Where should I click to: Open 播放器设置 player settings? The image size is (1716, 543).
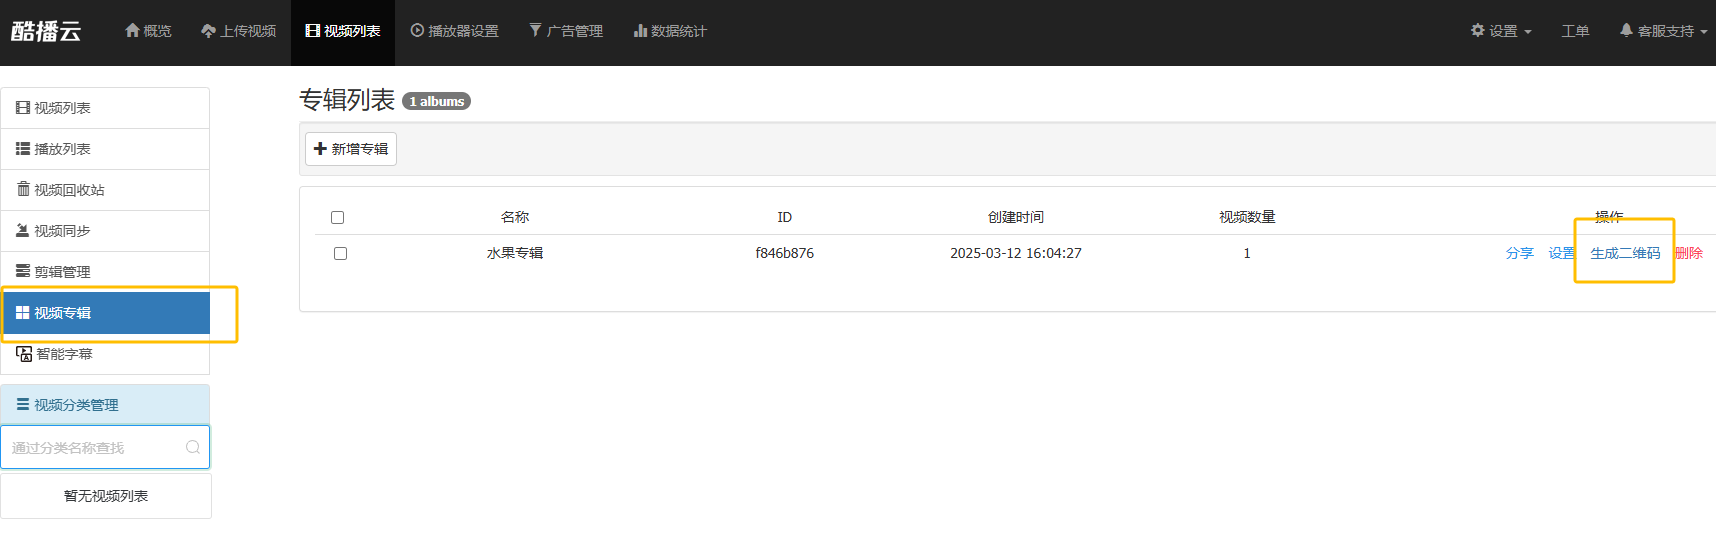pos(454,31)
